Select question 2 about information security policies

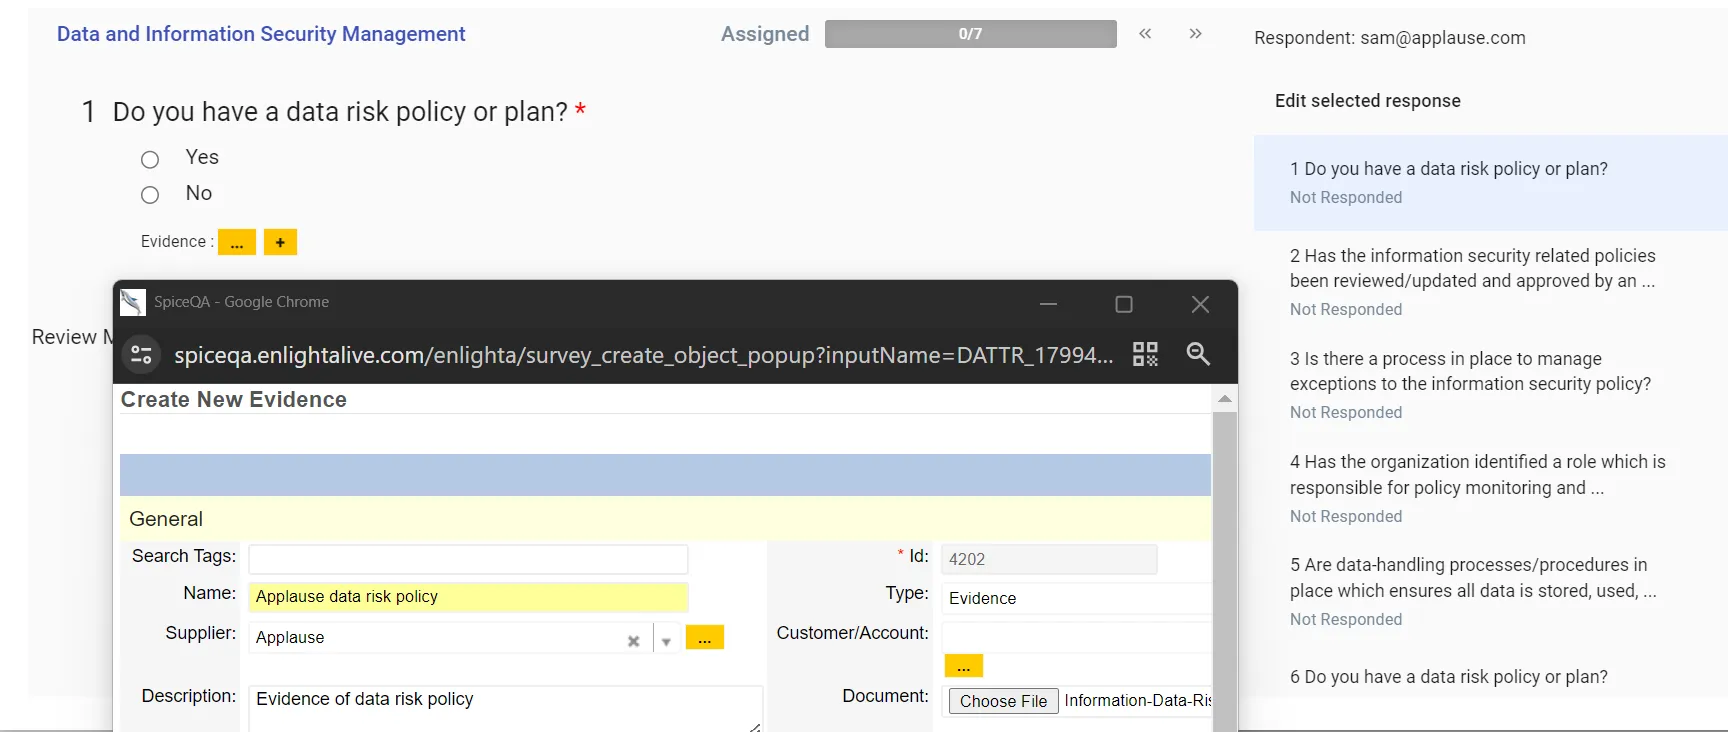[x=1472, y=268]
